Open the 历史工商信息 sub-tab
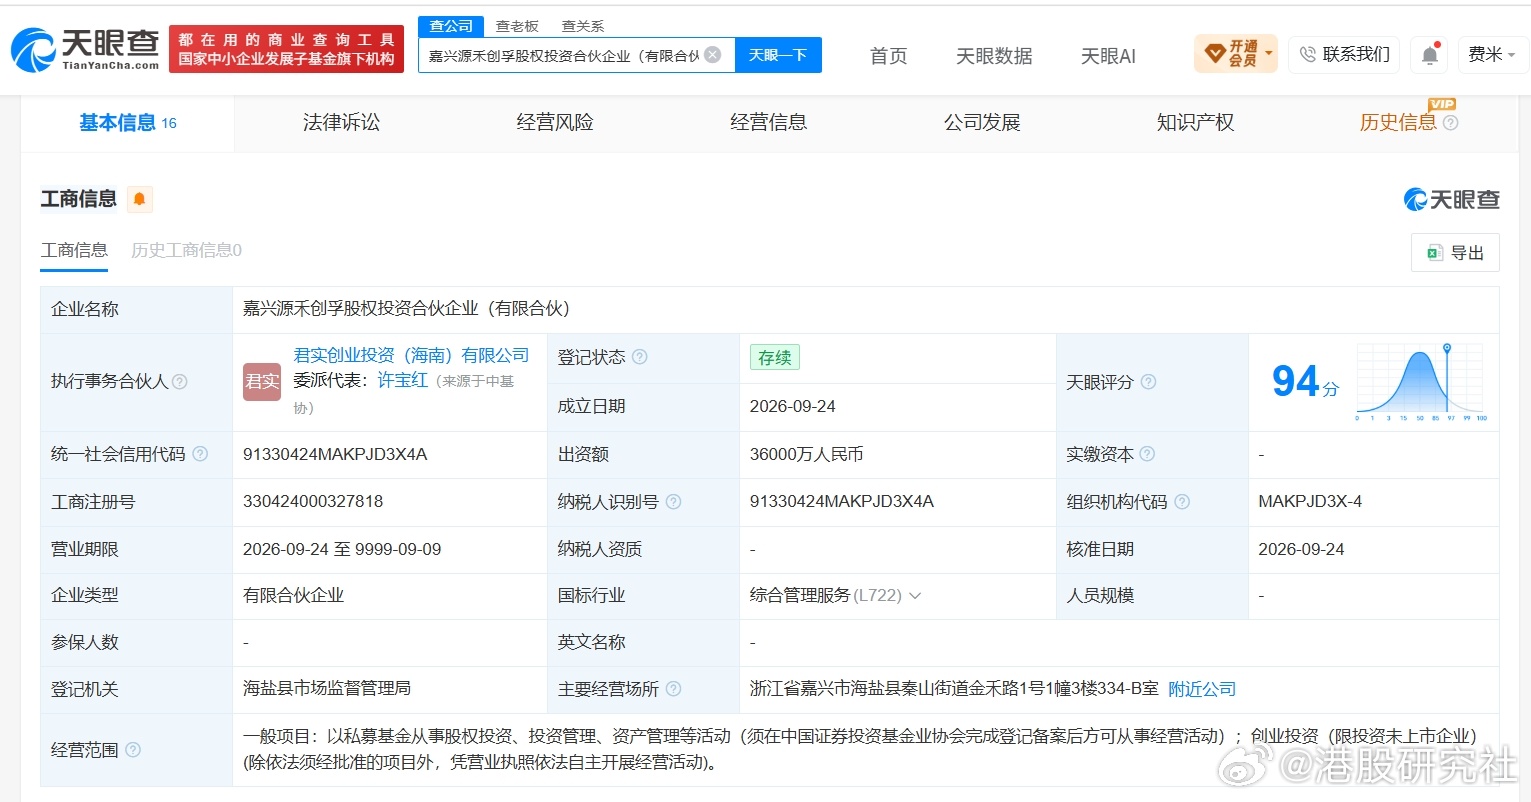 pyautogui.click(x=187, y=250)
